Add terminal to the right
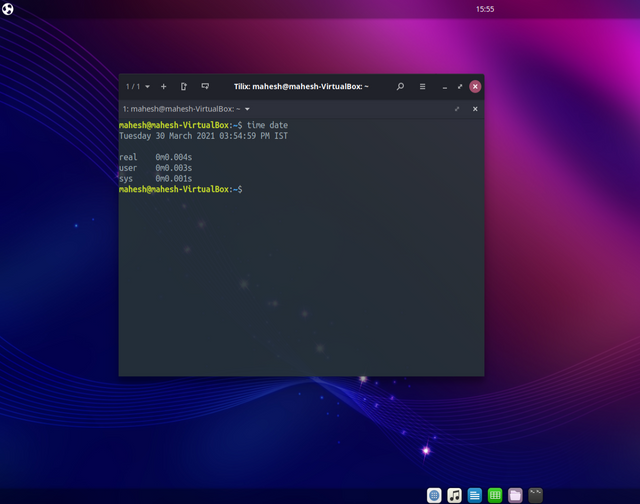Image resolution: width=640 pixels, height=504 pixels. click(x=184, y=87)
